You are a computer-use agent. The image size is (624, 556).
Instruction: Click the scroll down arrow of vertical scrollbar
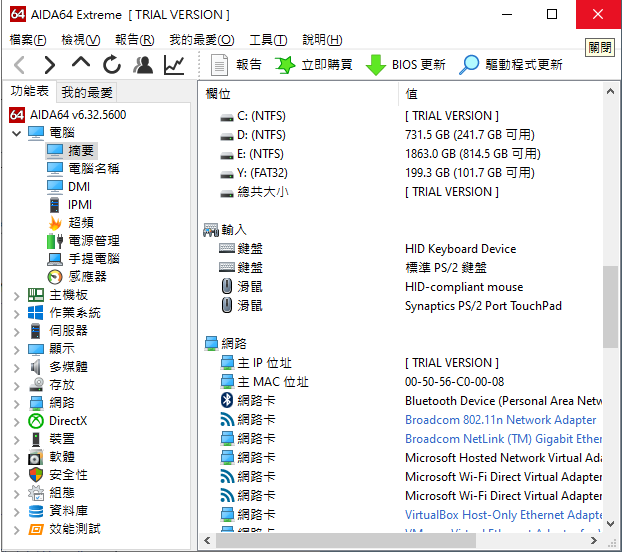pyautogui.click(x=610, y=524)
